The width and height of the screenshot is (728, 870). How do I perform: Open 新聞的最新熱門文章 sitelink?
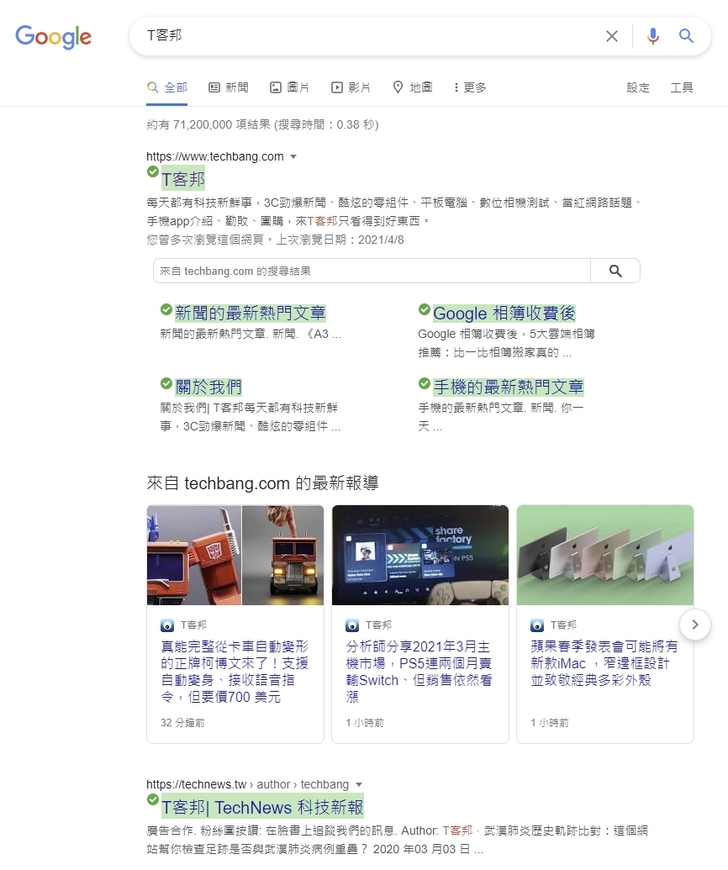tap(250, 313)
